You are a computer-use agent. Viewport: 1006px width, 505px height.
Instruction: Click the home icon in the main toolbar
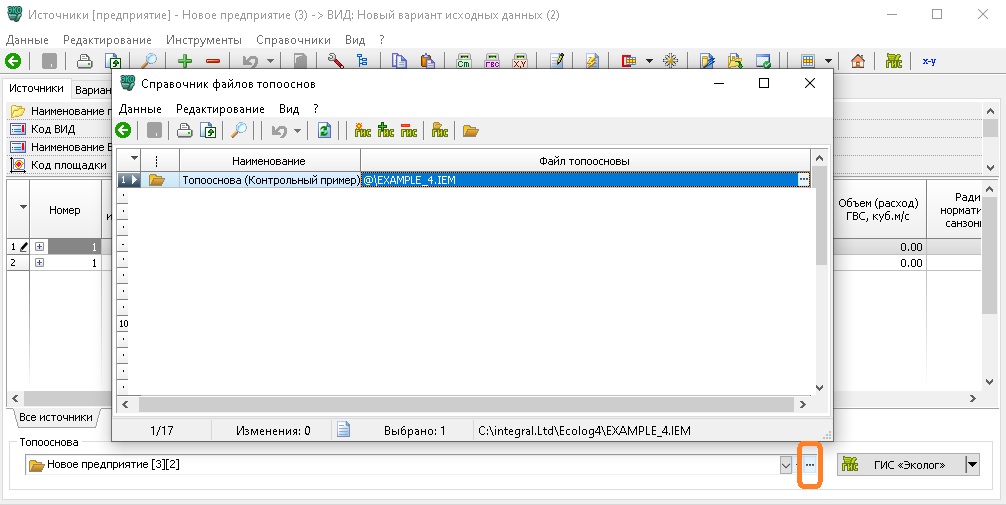(857, 60)
